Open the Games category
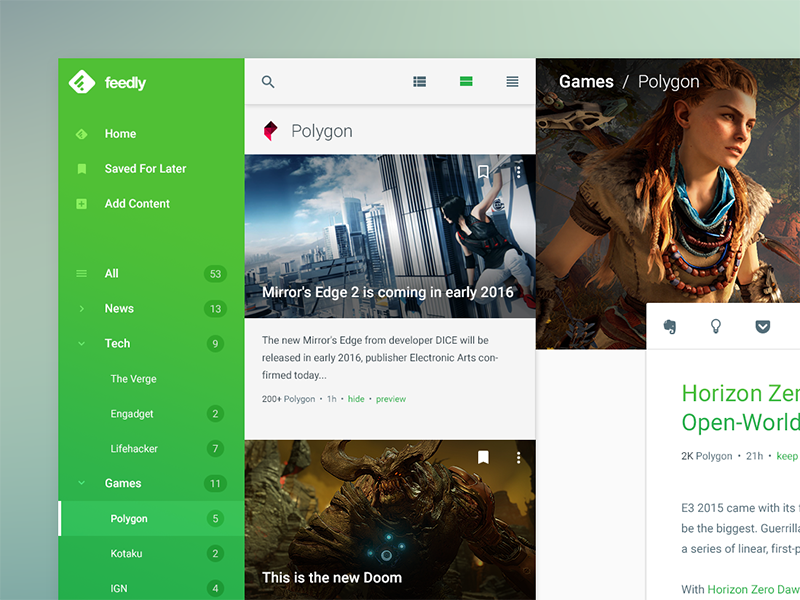This screenshot has width=800, height=600. click(123, 483)
